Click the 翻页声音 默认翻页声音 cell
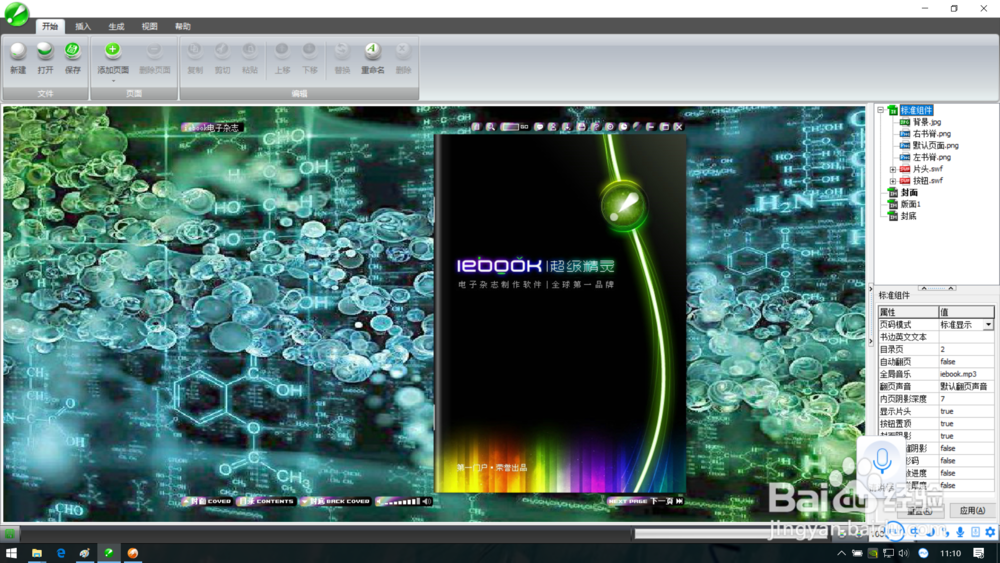The image size is (1000, 563). pos(966,386)
